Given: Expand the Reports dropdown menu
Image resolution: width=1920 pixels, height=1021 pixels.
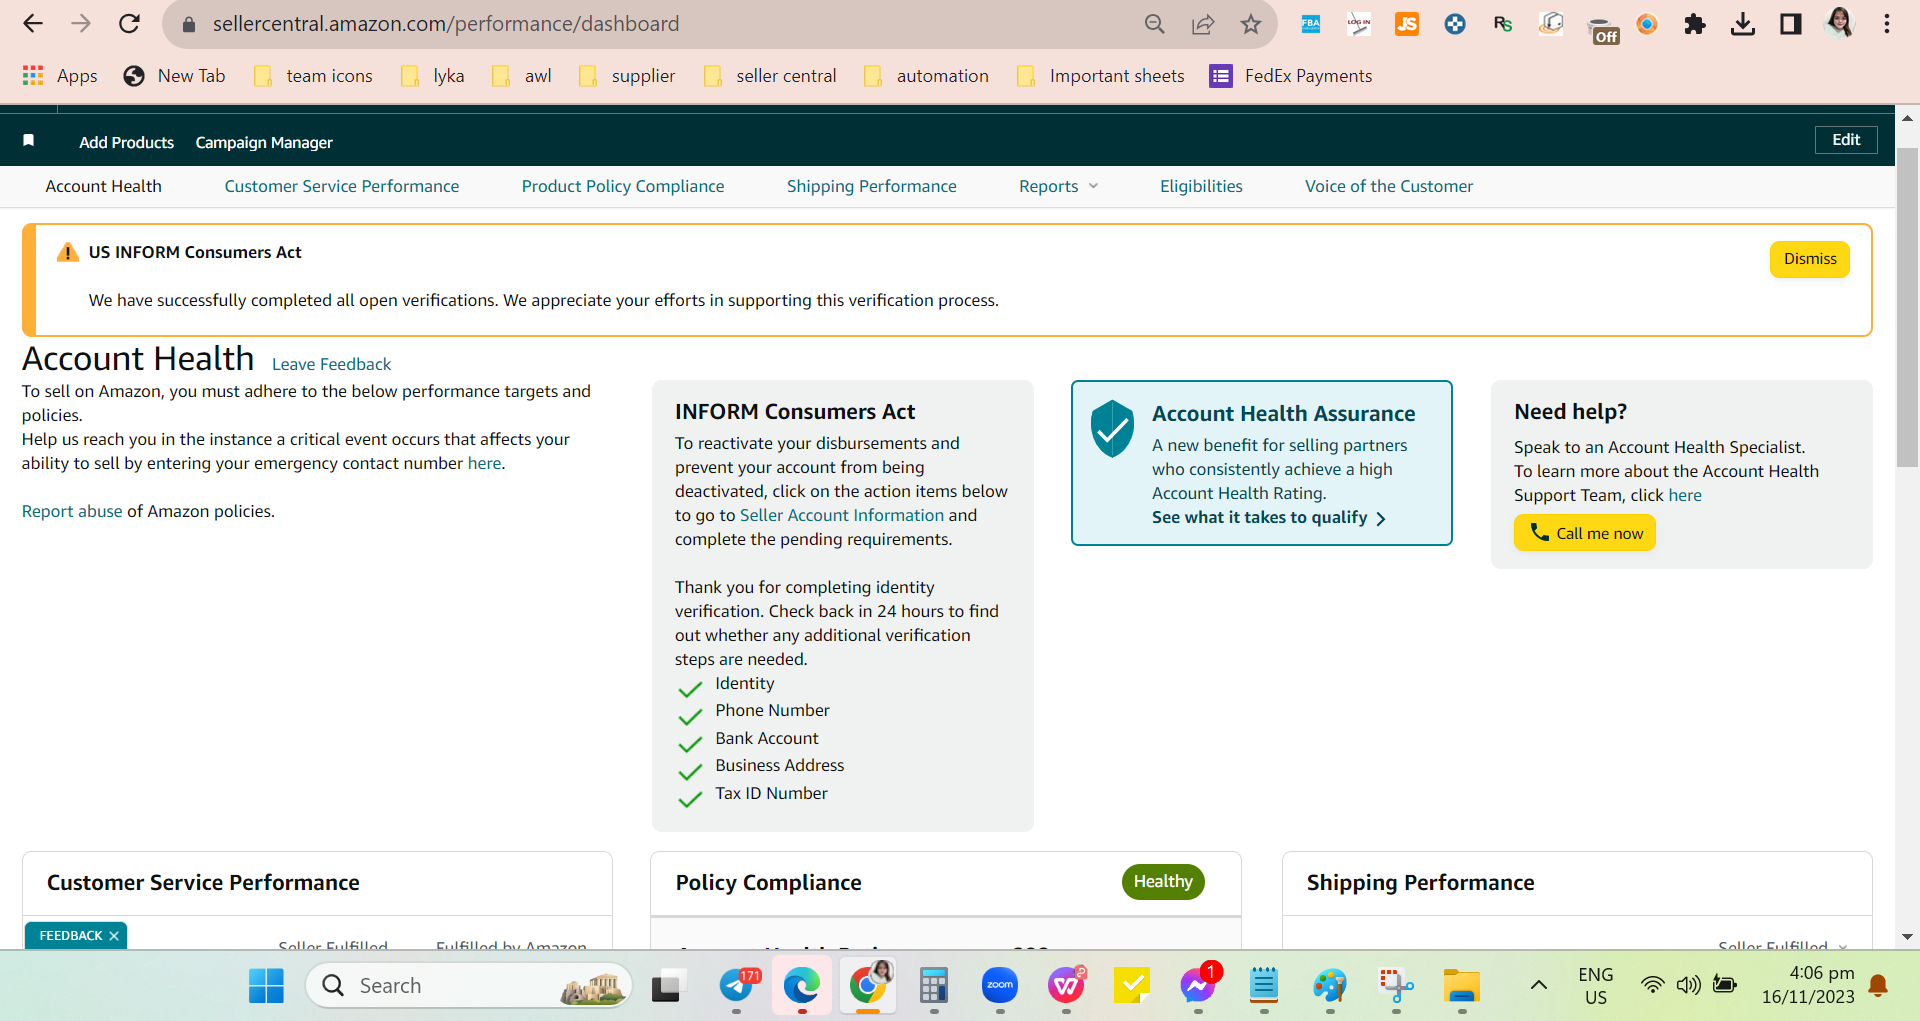Looking at the screenshot, I should point(1058,186).
